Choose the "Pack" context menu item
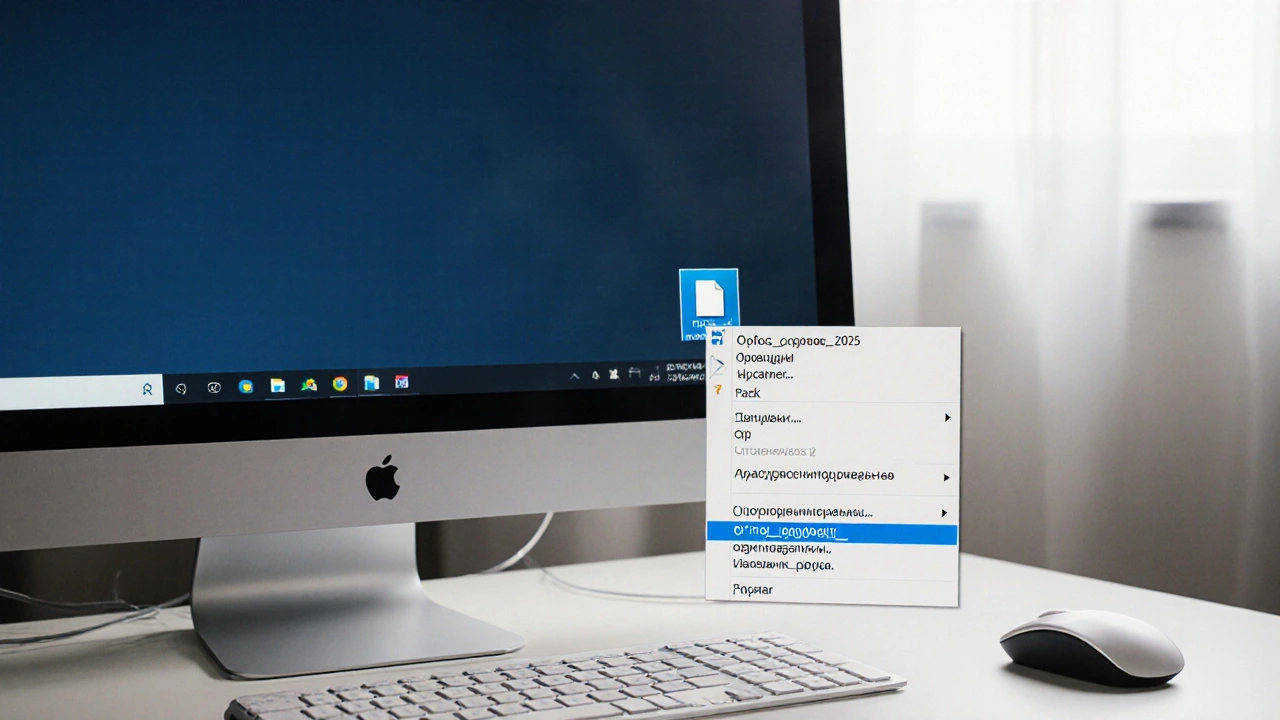 point(748,393)
